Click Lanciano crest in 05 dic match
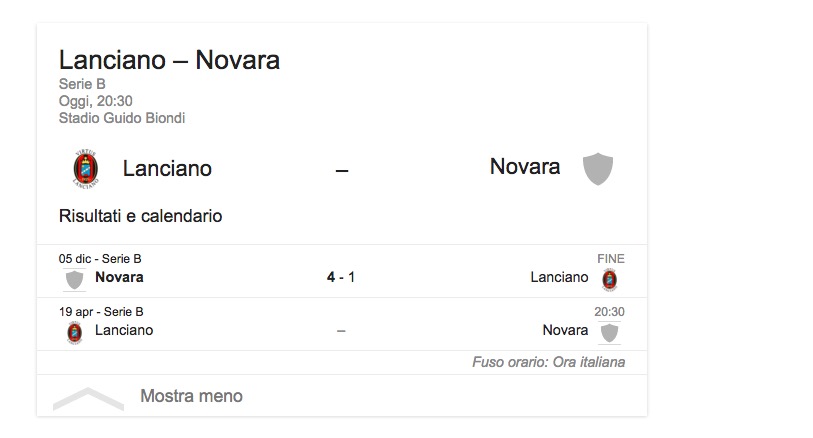Image resolution: width=813 pixels, height=438 pixels. 609,279
